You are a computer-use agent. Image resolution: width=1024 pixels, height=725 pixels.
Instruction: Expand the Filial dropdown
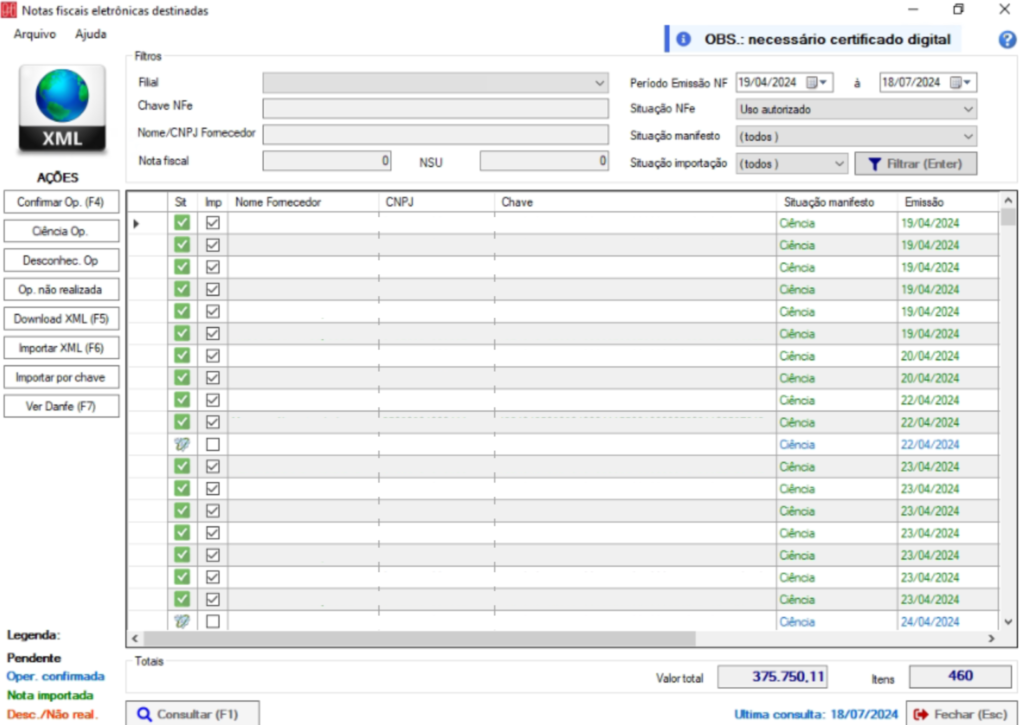599,83
